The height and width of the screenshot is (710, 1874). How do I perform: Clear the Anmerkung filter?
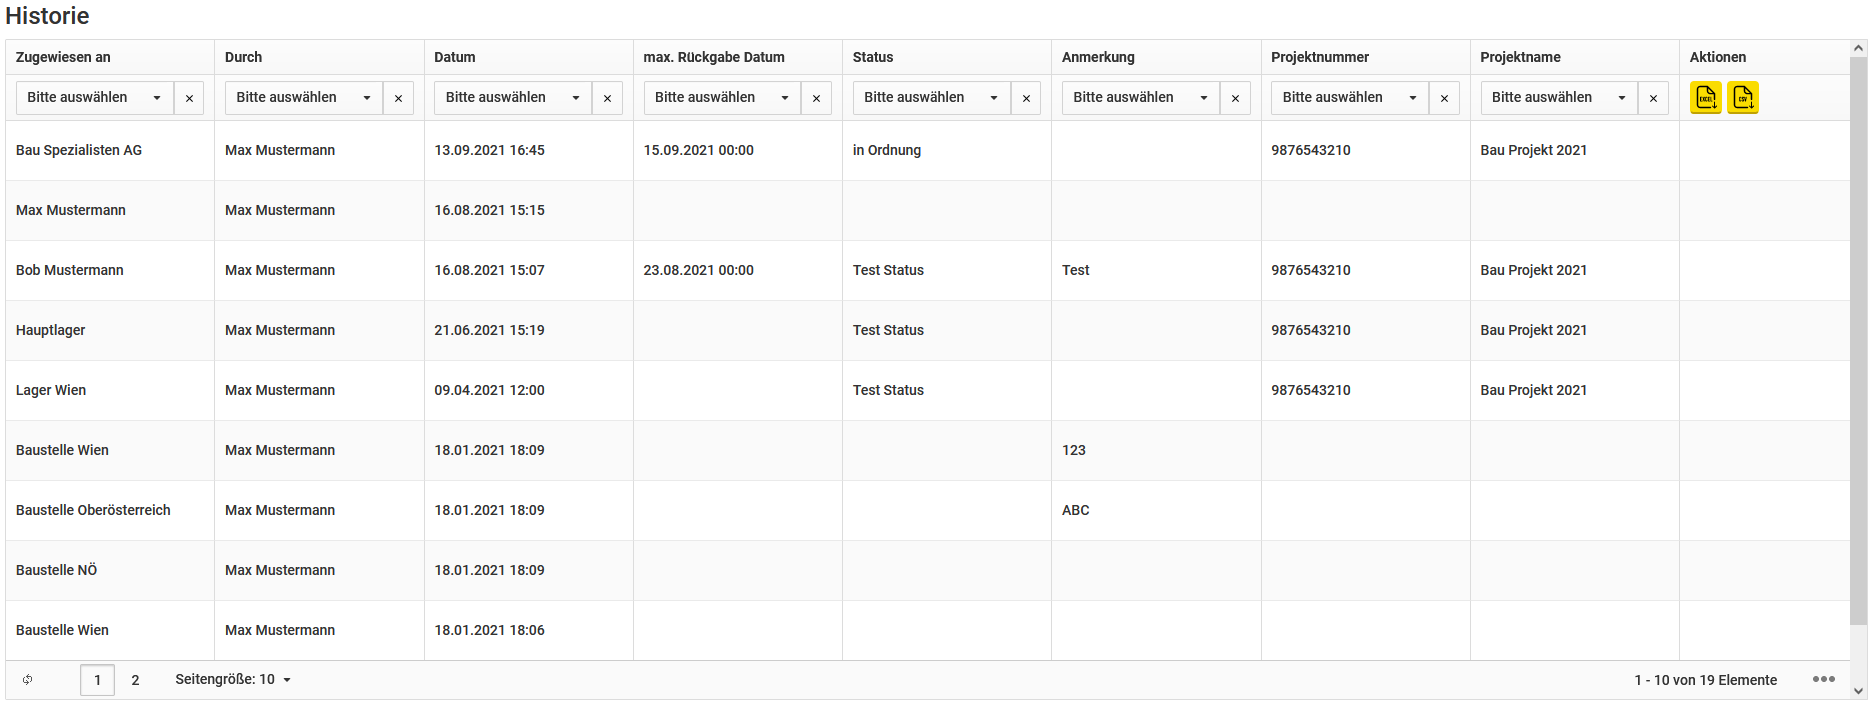point(1235,98)
